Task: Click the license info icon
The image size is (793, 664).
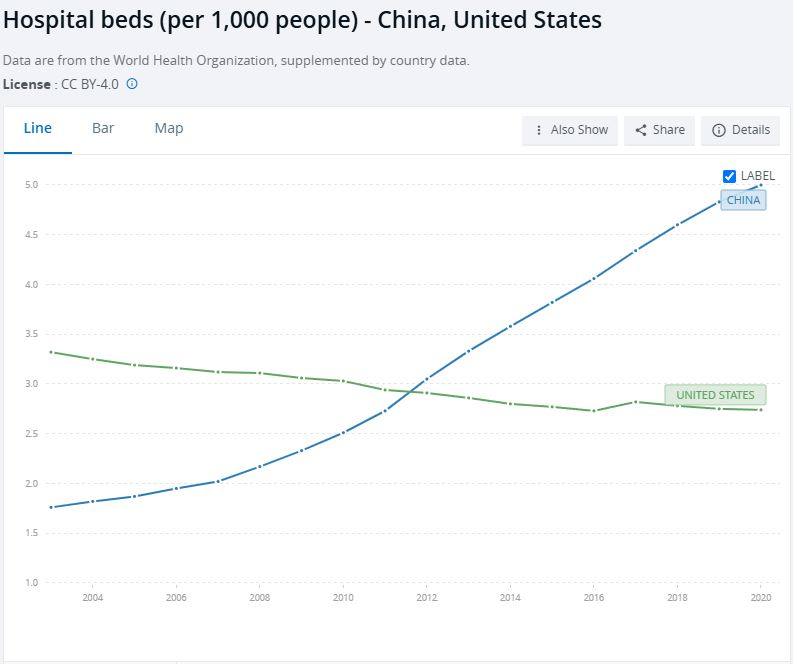Action: (x=132, y=84)
